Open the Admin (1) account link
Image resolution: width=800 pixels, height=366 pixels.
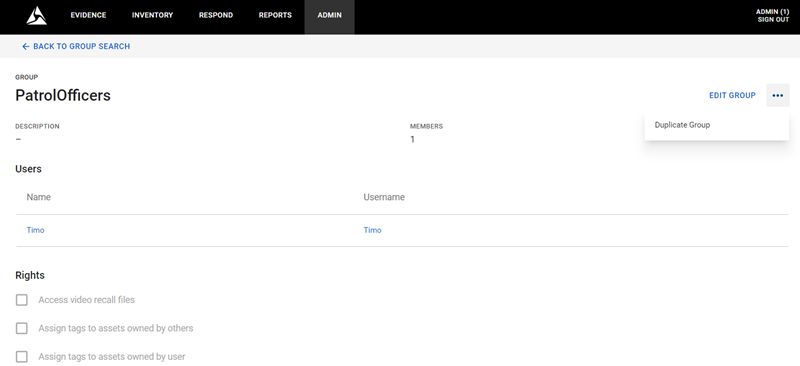[772, 12]
